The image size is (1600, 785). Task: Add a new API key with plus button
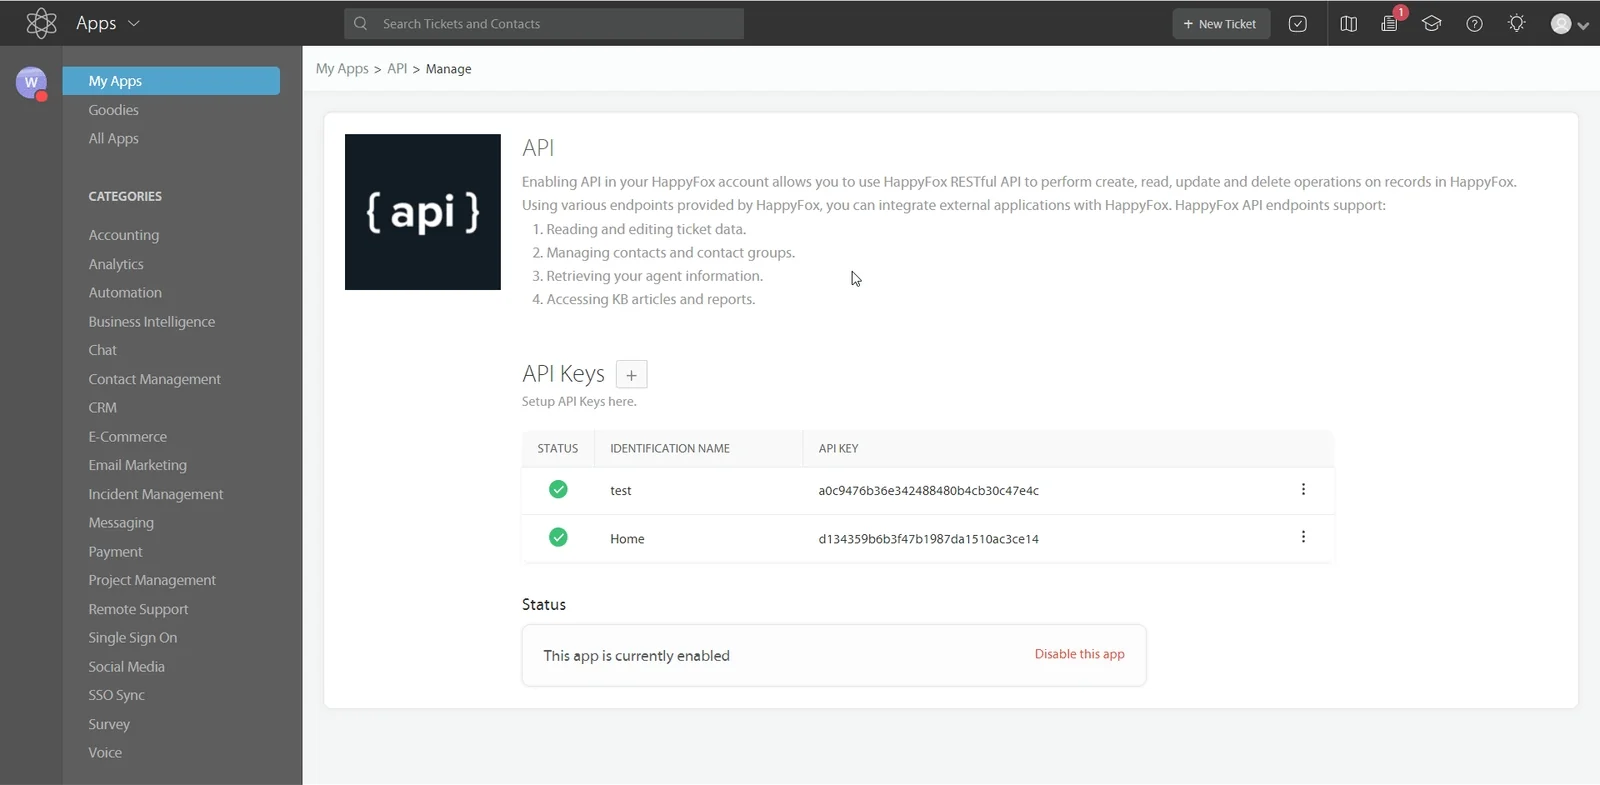pos(631,375)
